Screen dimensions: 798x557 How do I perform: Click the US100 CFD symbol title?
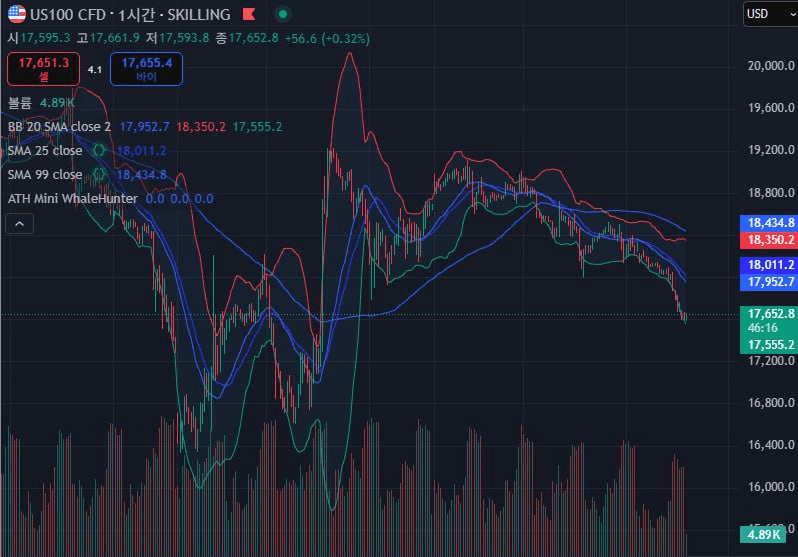click(68, 15)
